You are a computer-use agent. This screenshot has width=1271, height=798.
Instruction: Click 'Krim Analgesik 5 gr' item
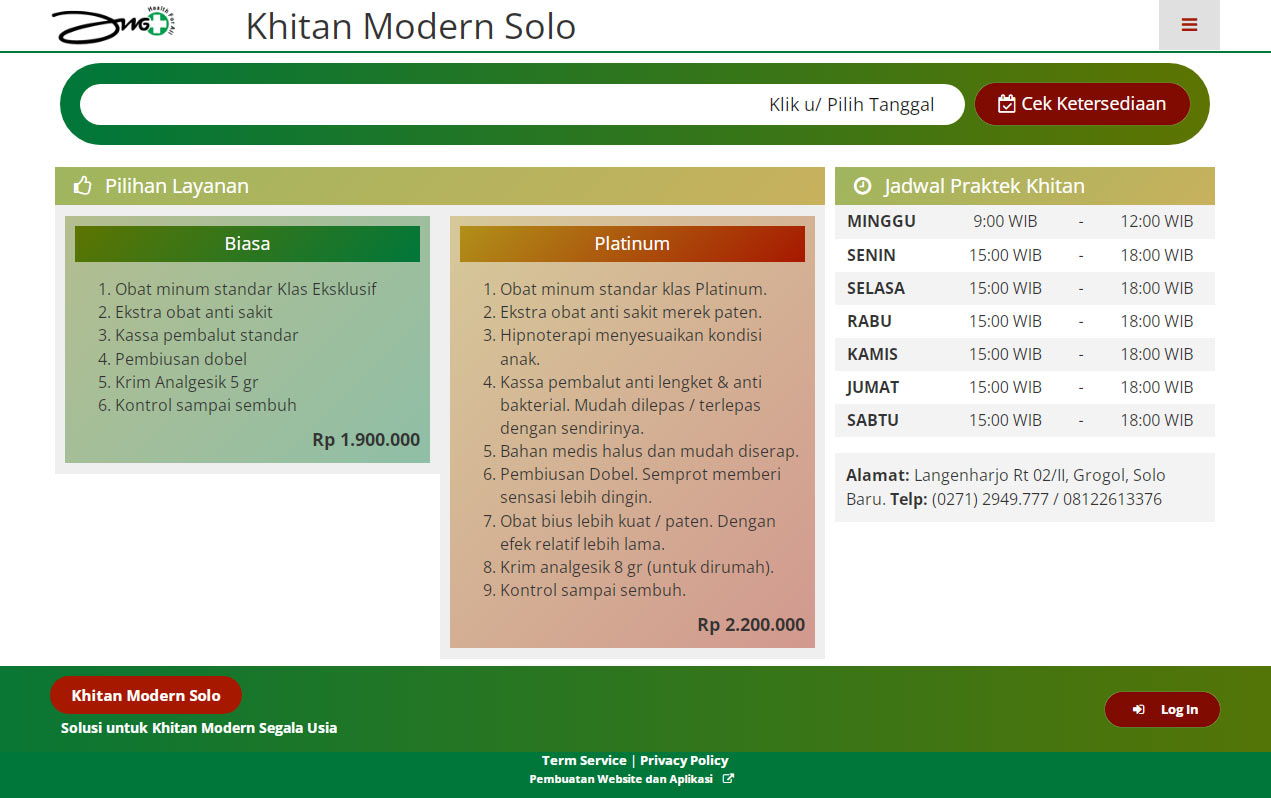pos(187,382)
